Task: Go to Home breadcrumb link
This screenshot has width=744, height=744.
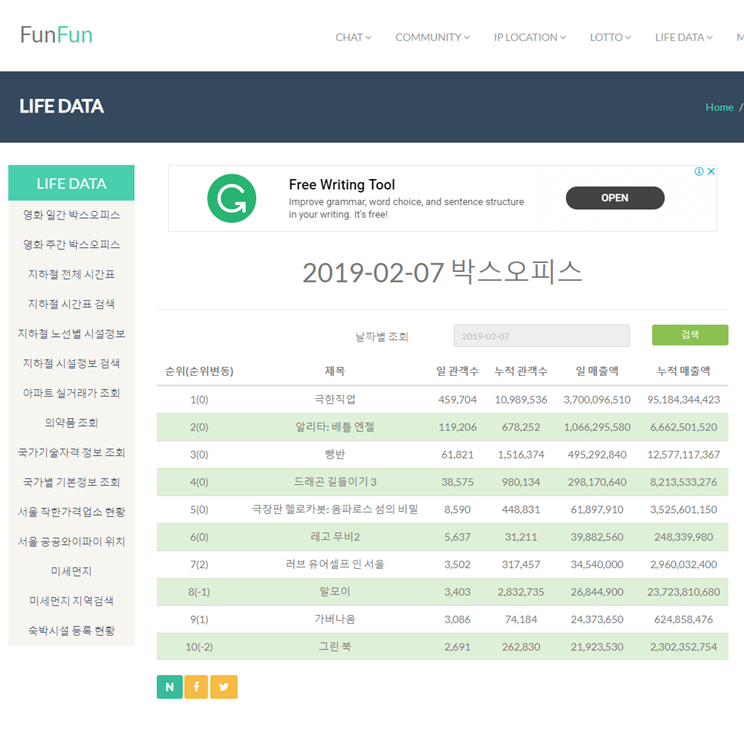Action: point(719,107)
